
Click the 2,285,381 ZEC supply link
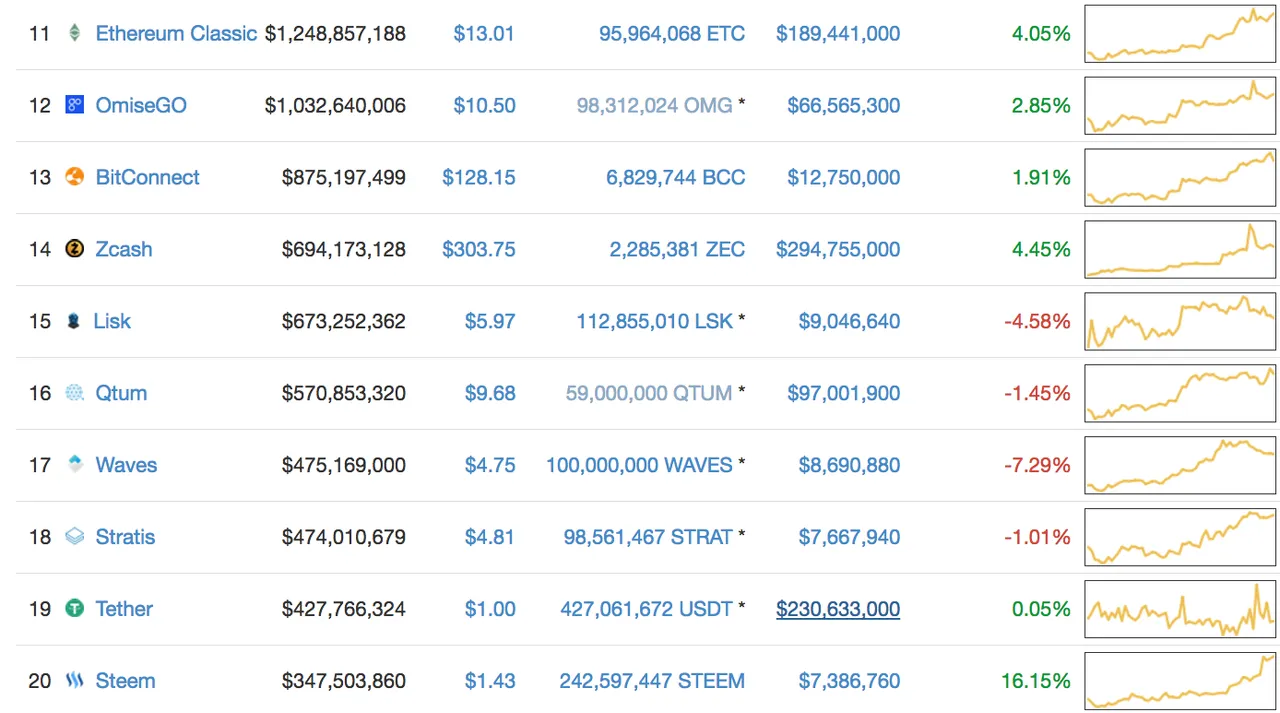677,249
